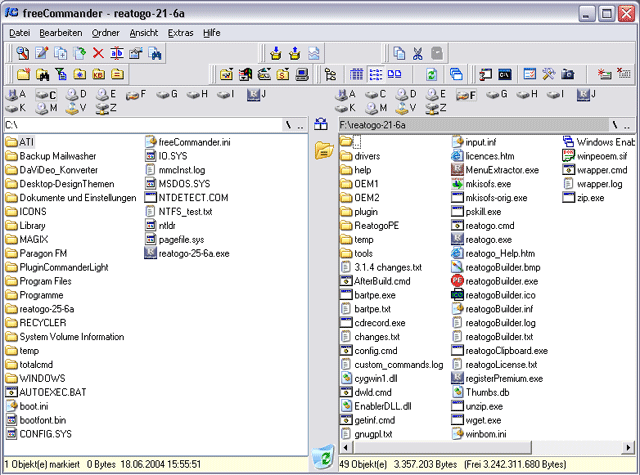
Task: Select drive C in right panel
Action: (375, 95)
